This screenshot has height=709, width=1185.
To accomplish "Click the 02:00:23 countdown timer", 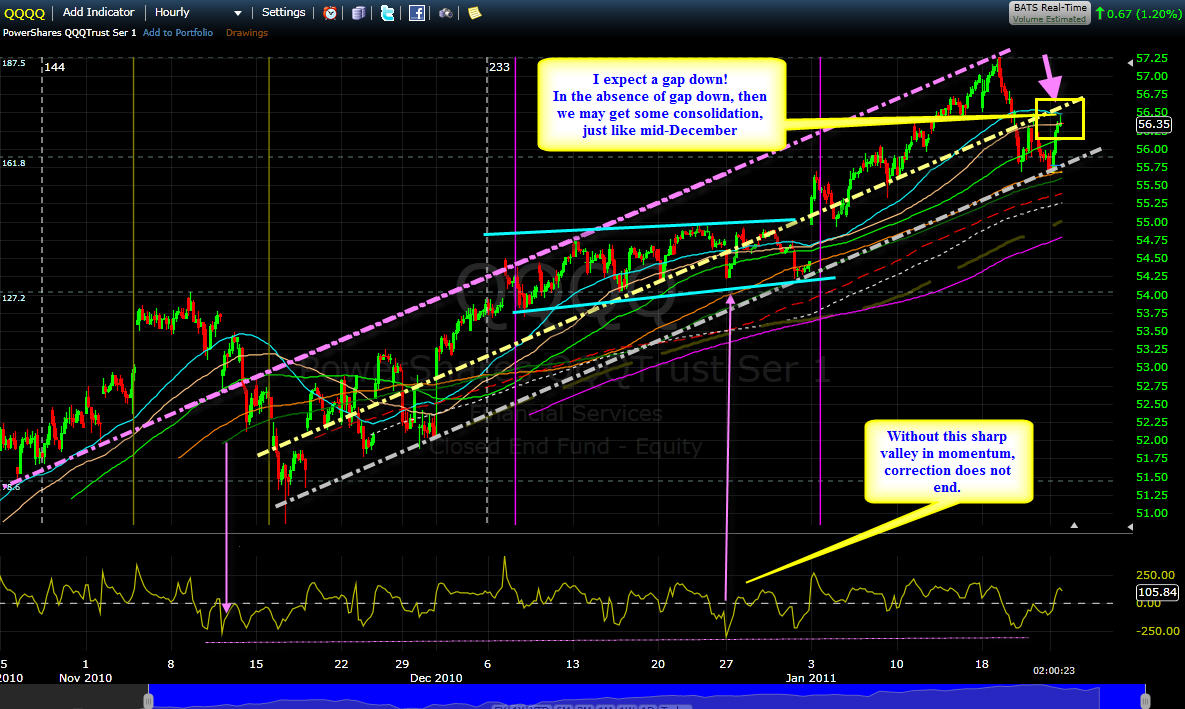I will click(x=1054, y=670).
